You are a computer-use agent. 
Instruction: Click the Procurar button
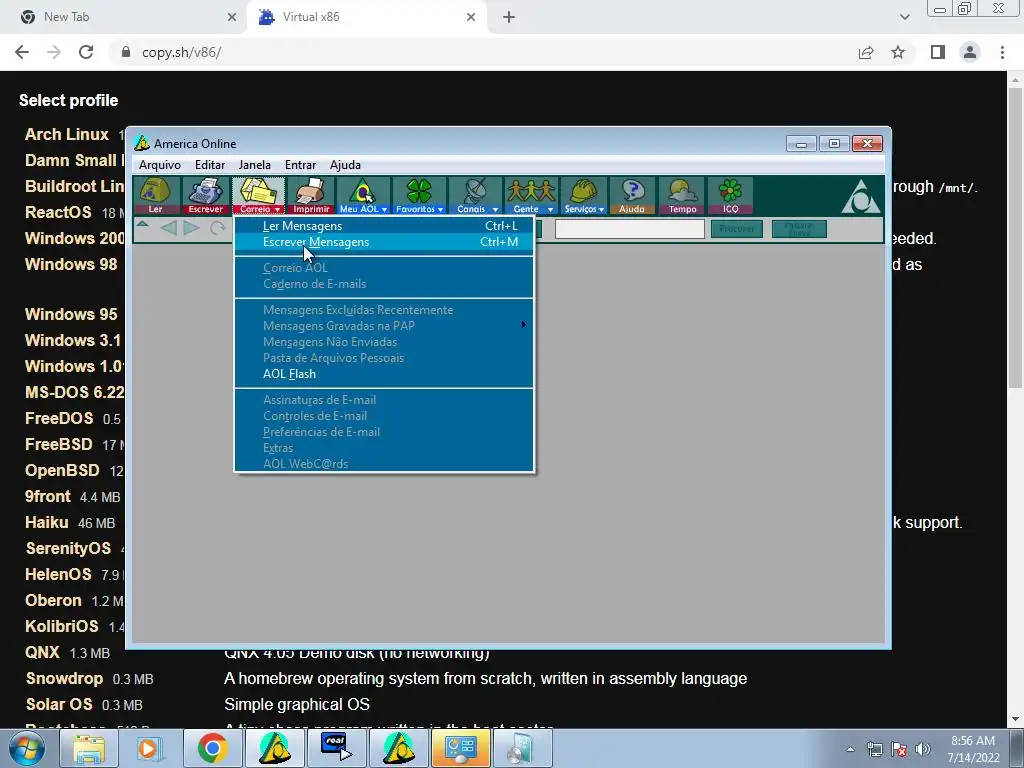[x=737, y=229]
